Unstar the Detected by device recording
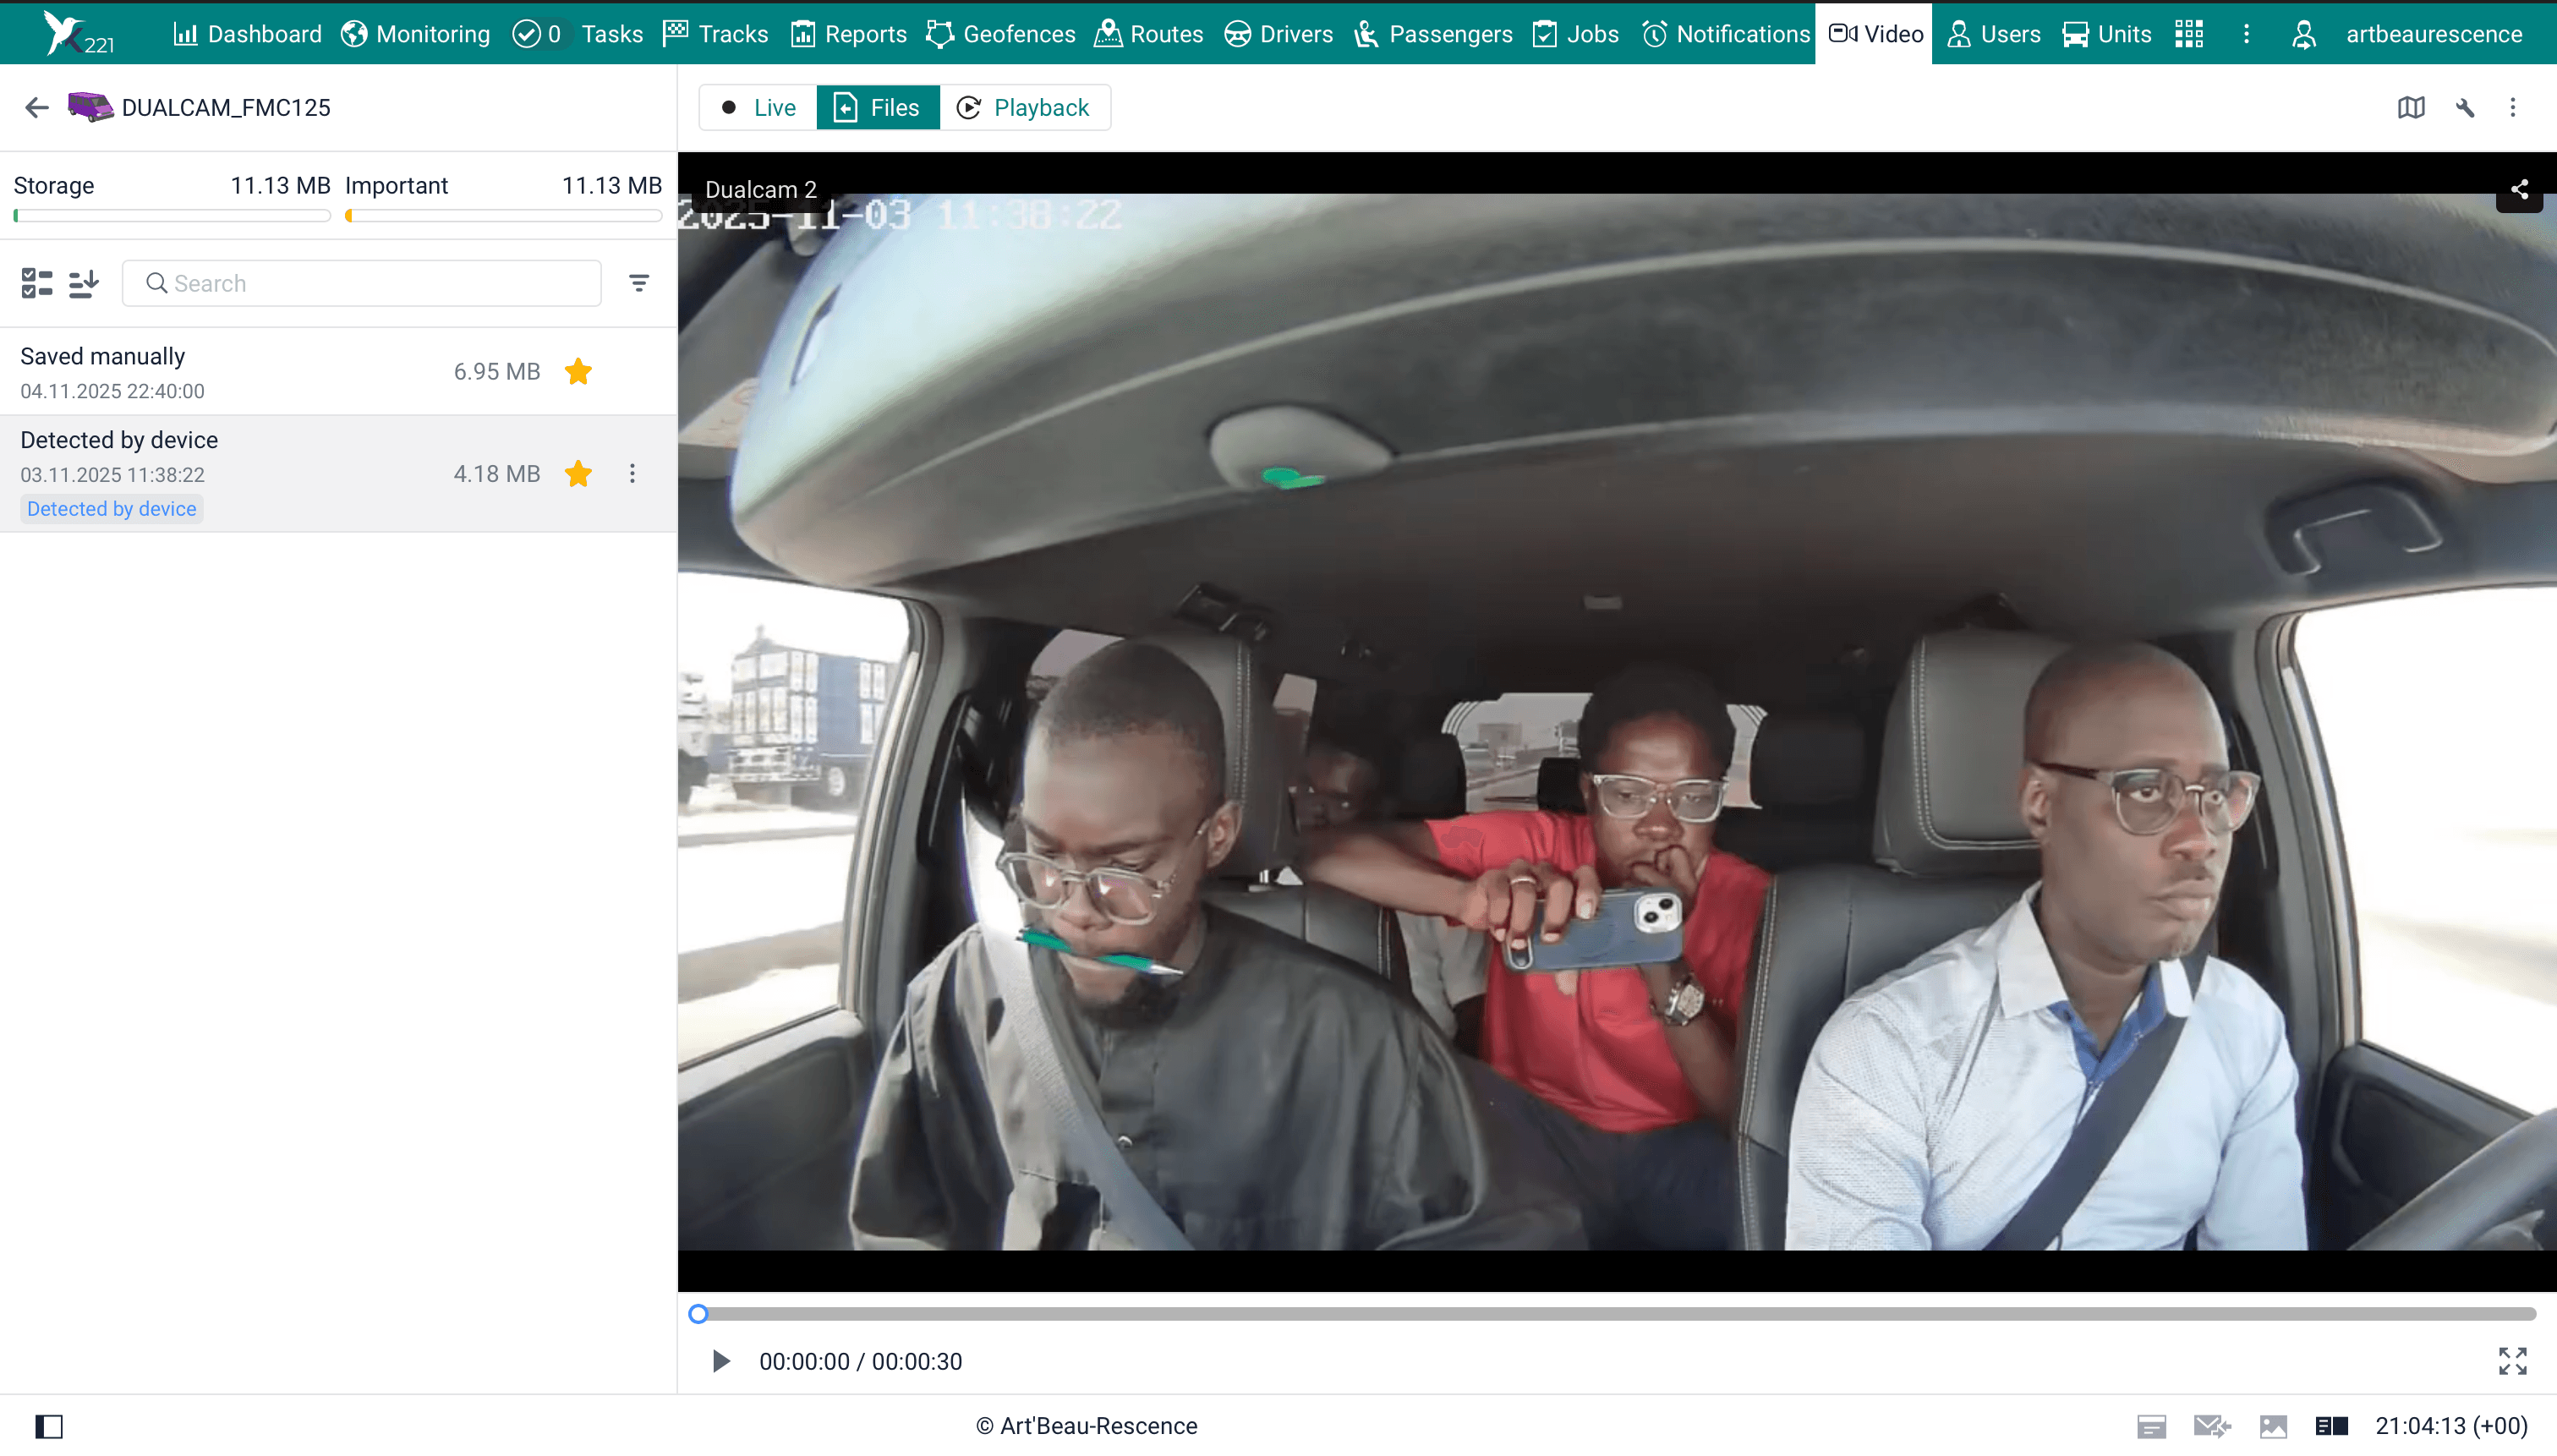 point(578,473)
